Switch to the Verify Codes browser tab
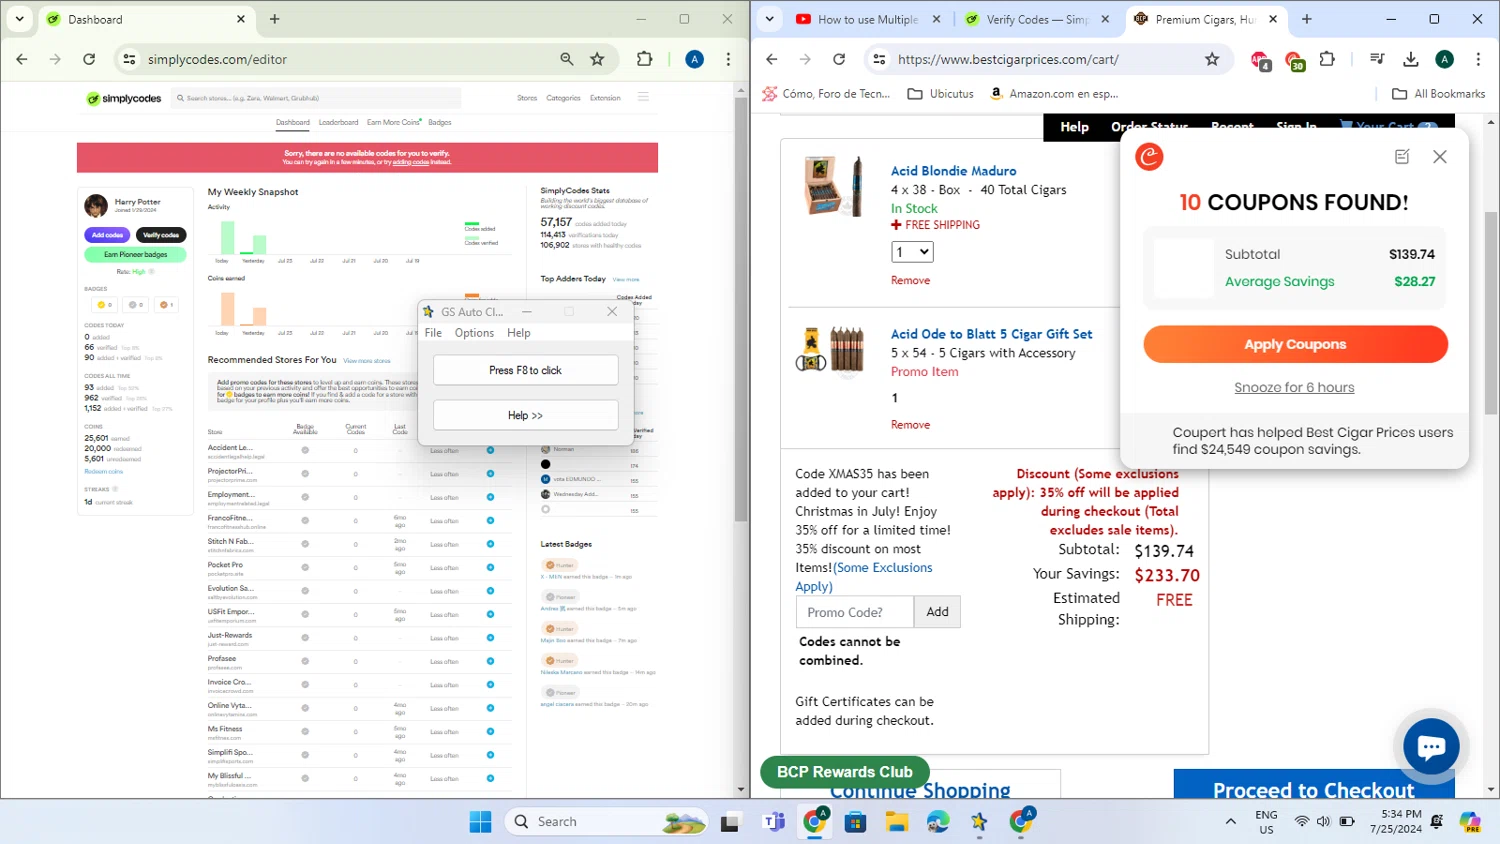This screenshot has width=1500, height=844. pyautogui.click(x=1038, y=19)
